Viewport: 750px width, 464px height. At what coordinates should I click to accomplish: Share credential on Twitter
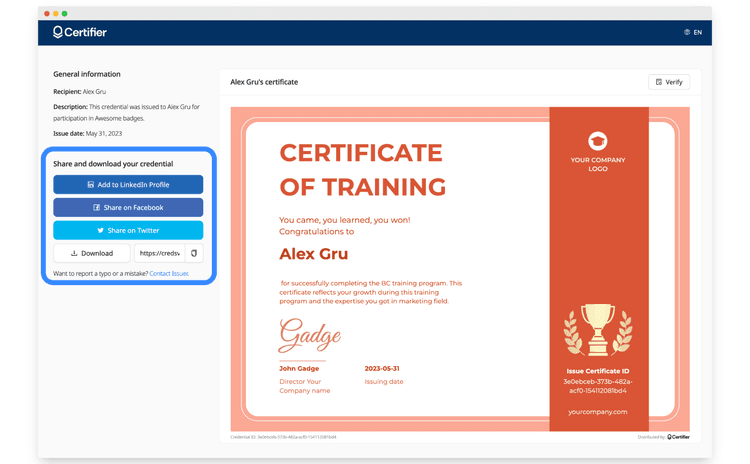point(128,231)
